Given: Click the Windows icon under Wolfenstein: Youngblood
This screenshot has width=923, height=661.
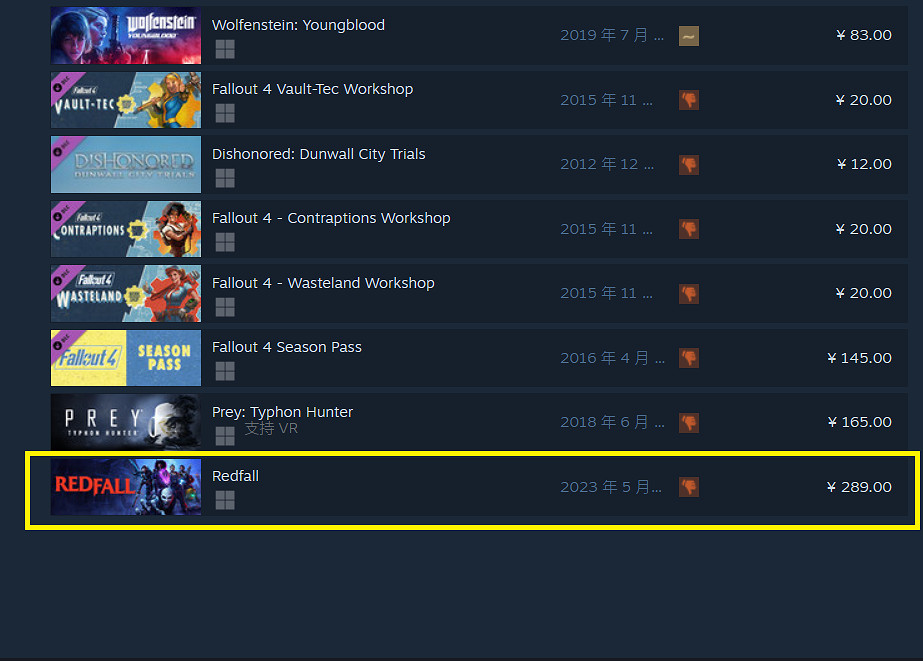Looking at the screenshot, I should [225, 49].
